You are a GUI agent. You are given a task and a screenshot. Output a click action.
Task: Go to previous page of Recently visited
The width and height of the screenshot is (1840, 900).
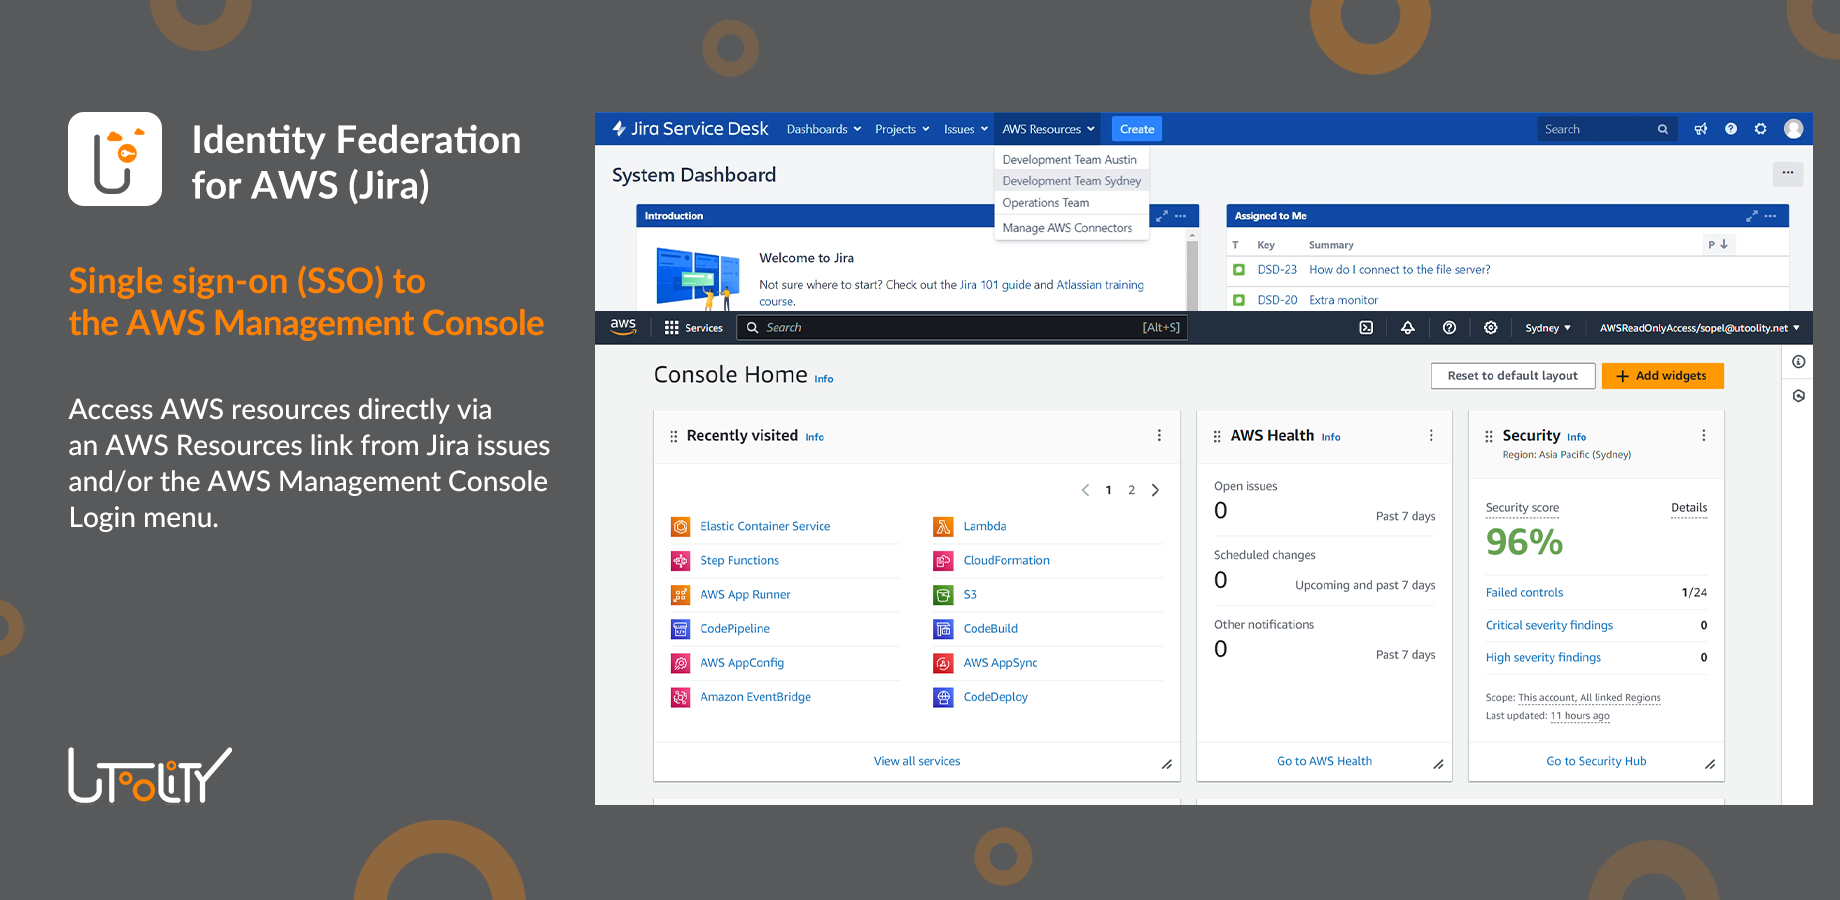1086,490
